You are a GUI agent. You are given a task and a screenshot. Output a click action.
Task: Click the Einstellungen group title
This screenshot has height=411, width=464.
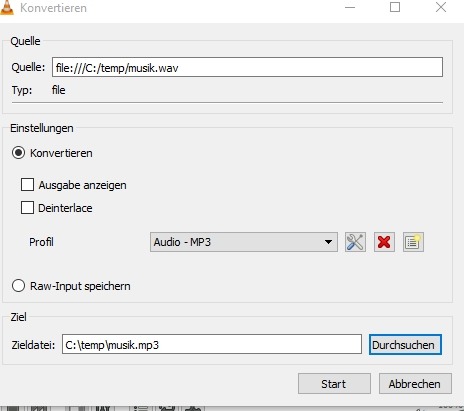[42, 128]
